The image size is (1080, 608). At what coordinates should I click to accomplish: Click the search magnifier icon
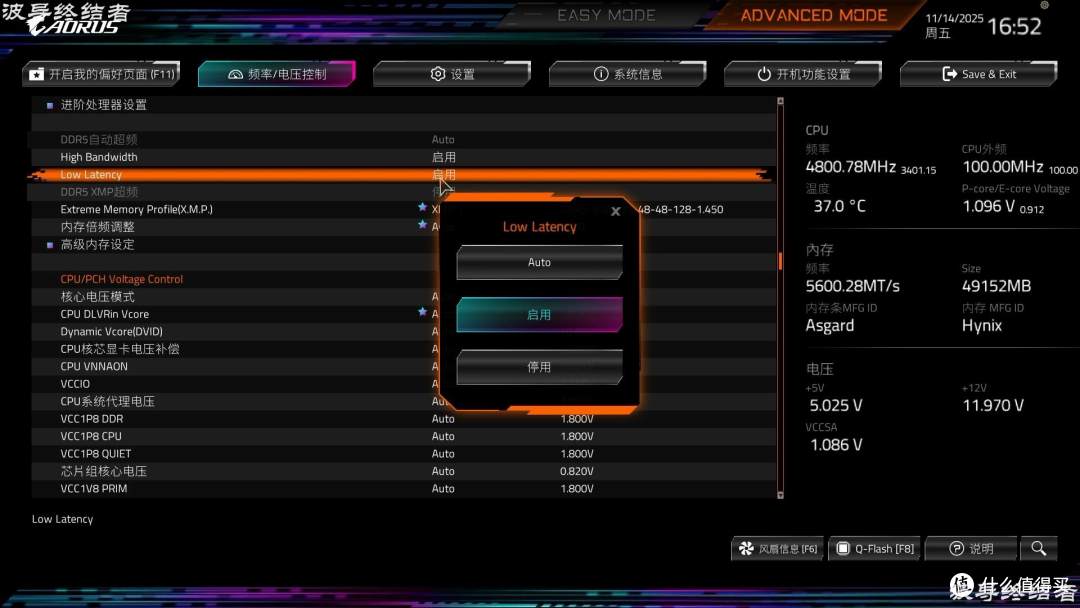1039,549
